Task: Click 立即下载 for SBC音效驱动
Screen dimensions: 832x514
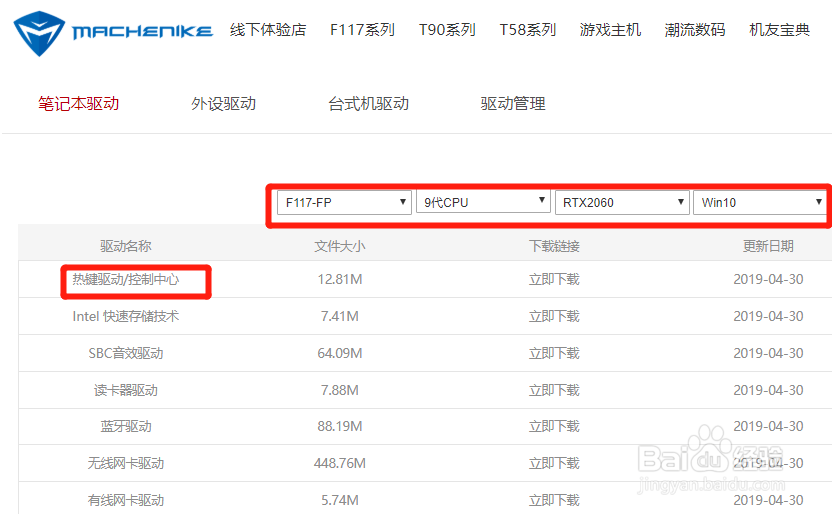Action: [554, 353]
